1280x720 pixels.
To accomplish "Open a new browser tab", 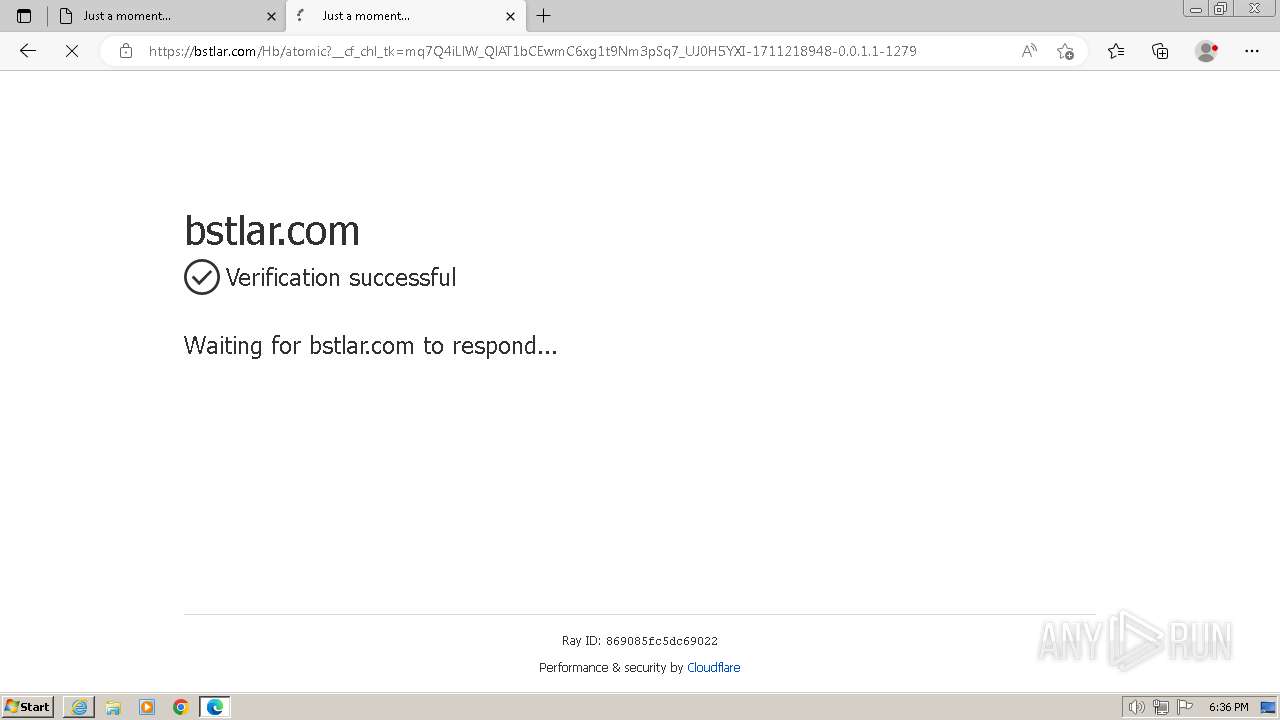I will coord(544,16).
